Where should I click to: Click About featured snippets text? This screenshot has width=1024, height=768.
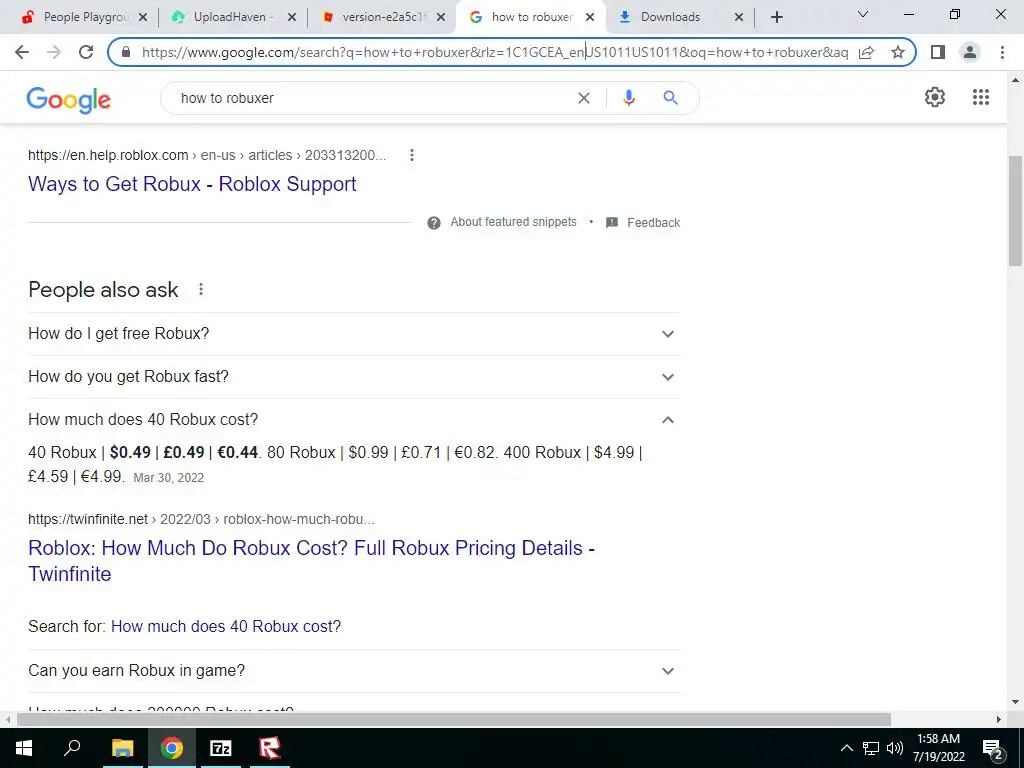click(x=513, y=222)
